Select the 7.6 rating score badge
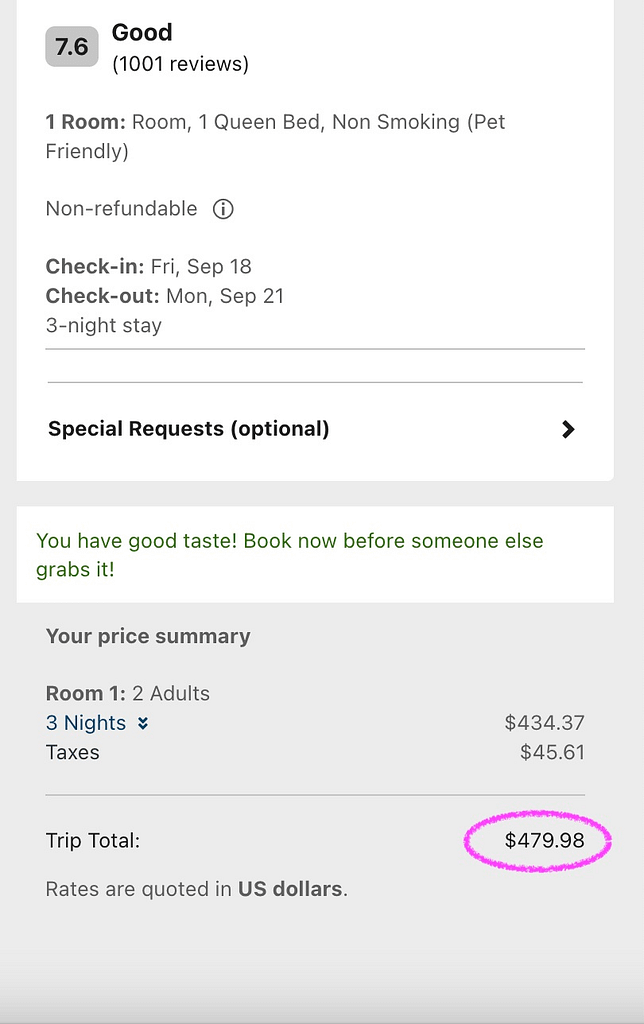 (x=70, y=46)
